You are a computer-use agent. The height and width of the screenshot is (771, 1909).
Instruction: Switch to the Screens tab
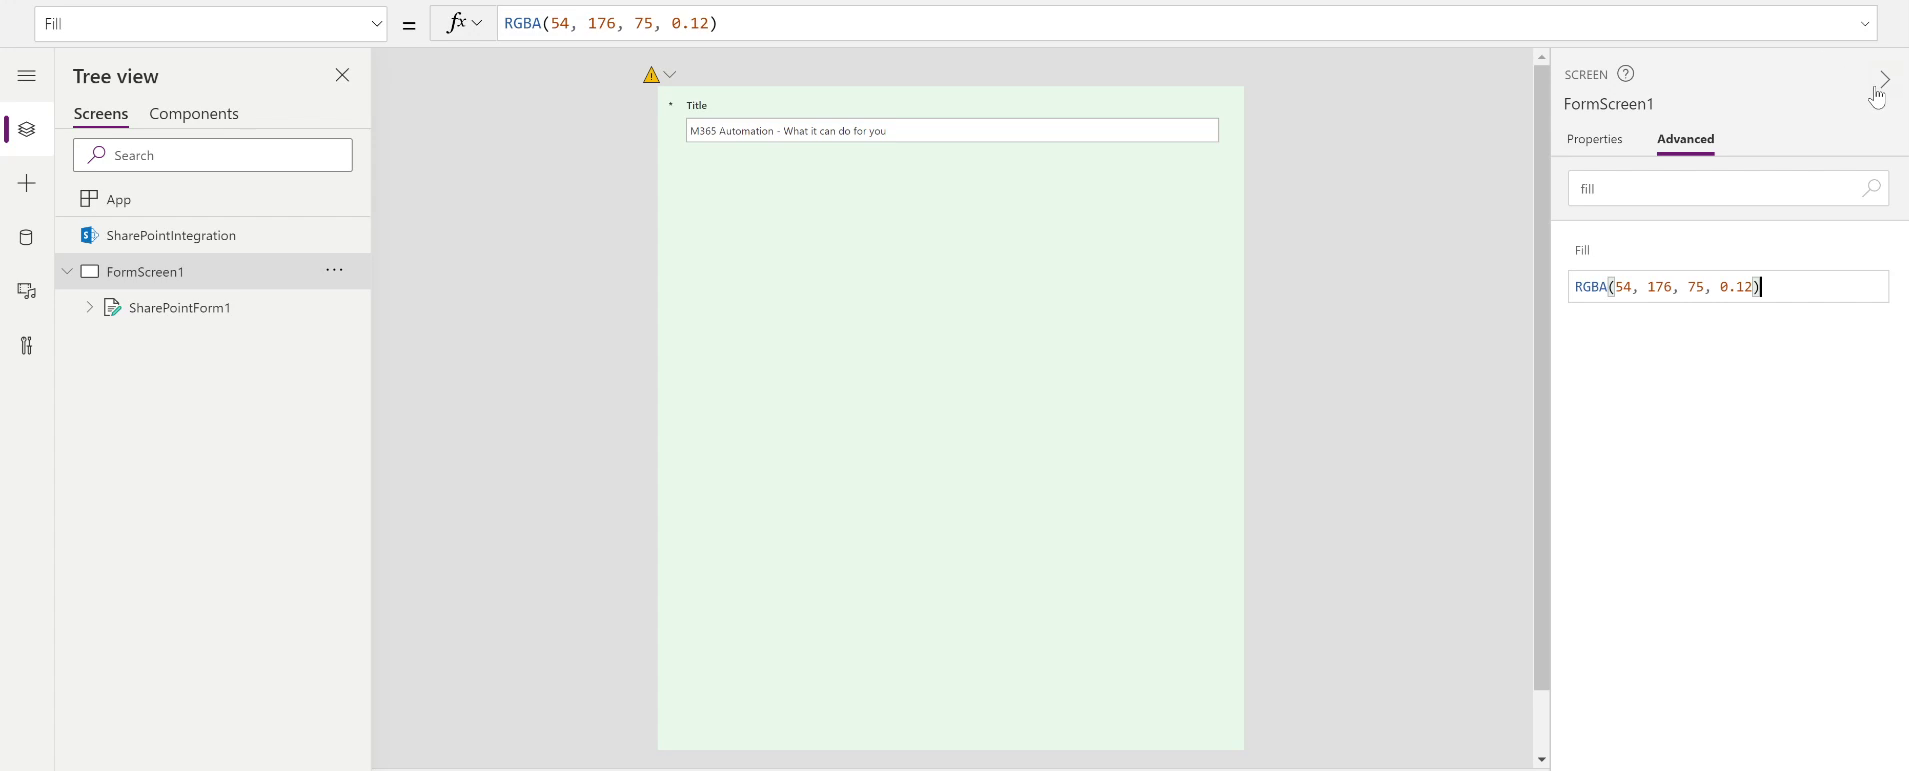tap(101, 114)
